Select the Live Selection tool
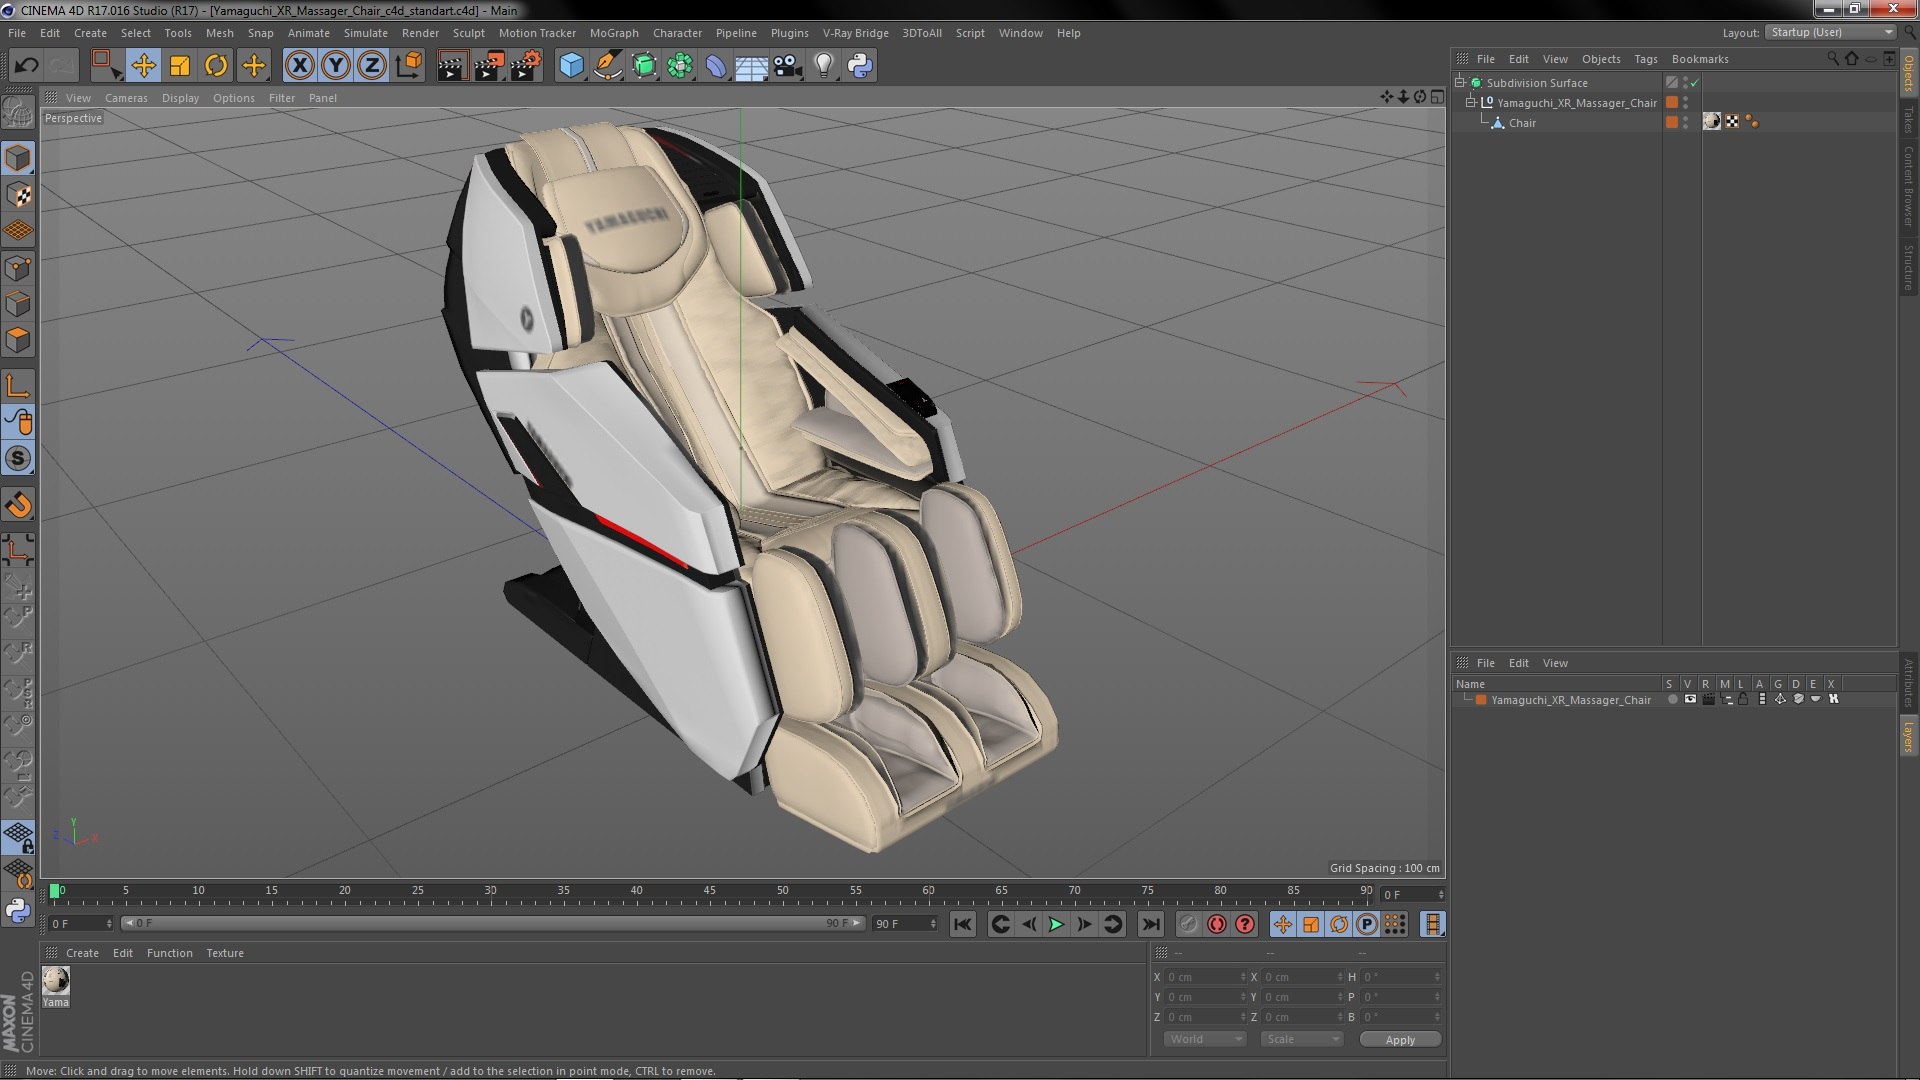 (x=106, y=66)
